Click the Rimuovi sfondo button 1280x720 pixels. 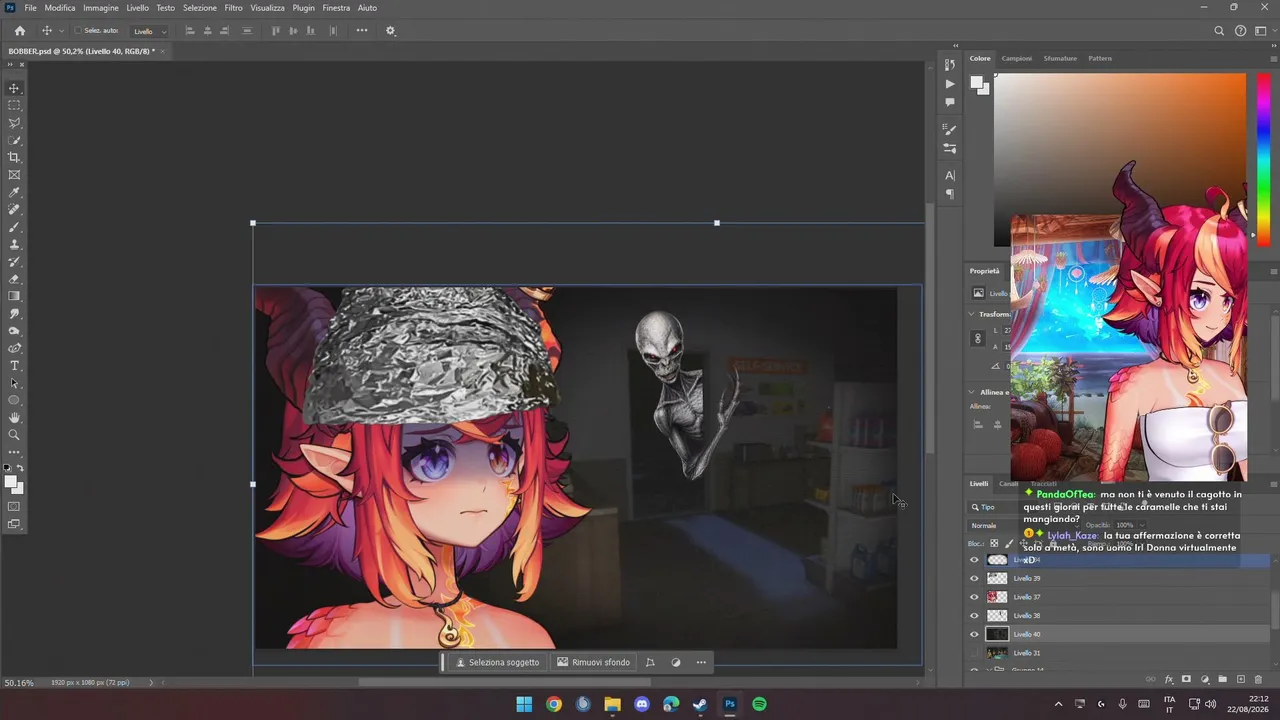coord(594,662)
